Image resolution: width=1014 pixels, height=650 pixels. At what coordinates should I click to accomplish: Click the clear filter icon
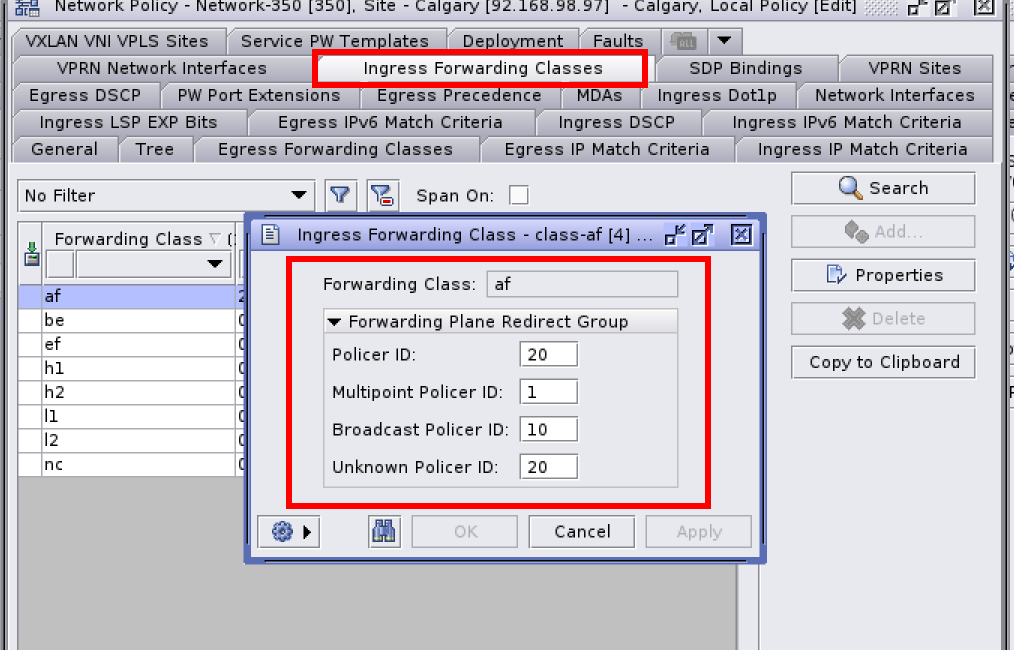click(x=382, y=195)
